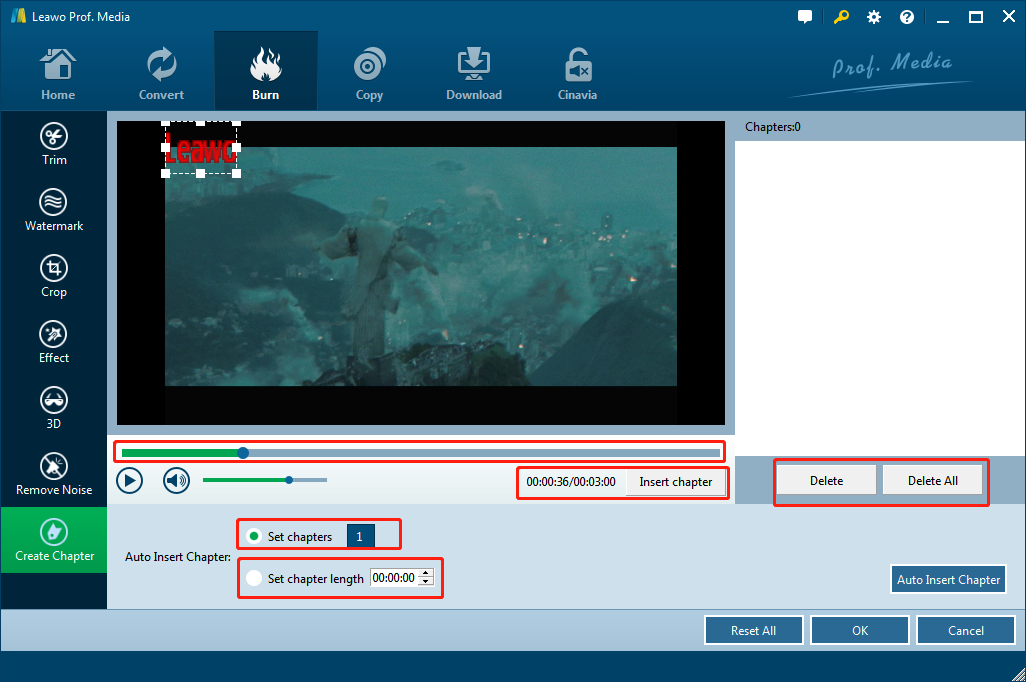This screenshot has width=1026, height=682.
Task: Select the Set chapters radio option
Action: click(254, 536)
